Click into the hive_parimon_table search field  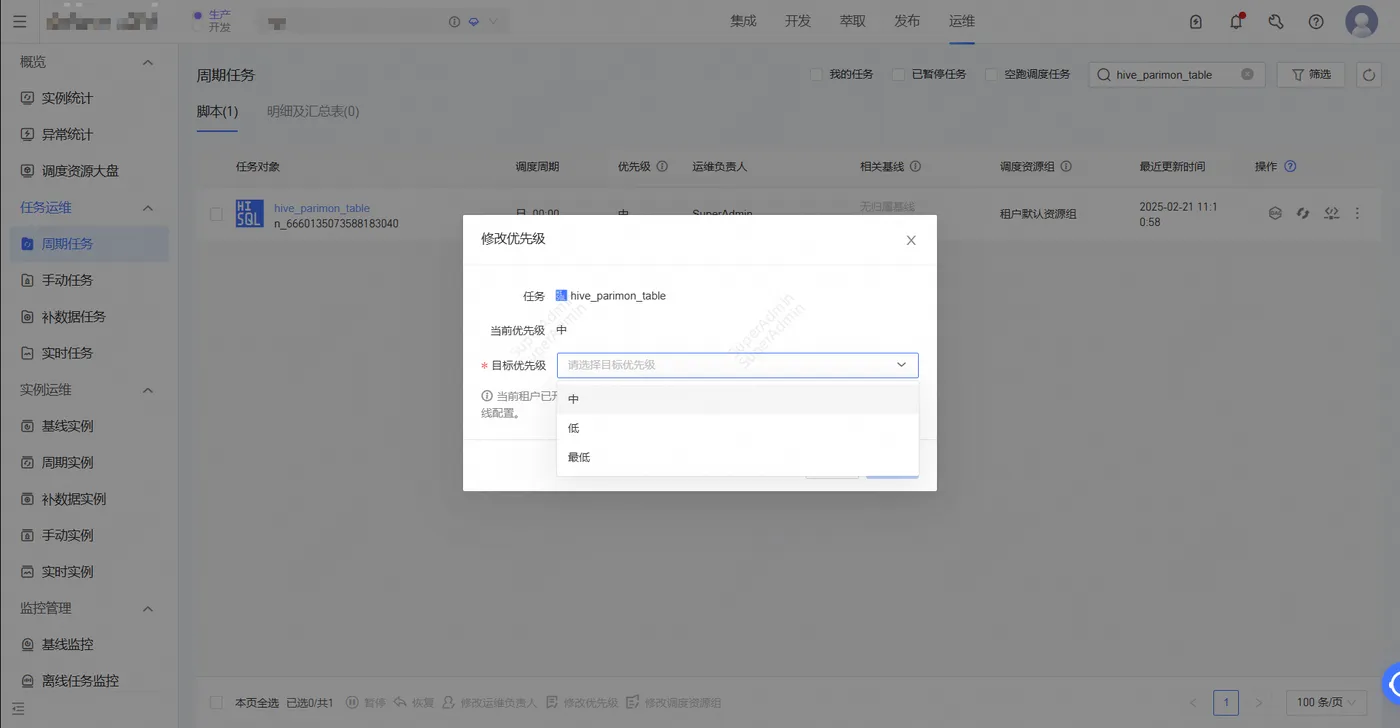coord(1175,74)
